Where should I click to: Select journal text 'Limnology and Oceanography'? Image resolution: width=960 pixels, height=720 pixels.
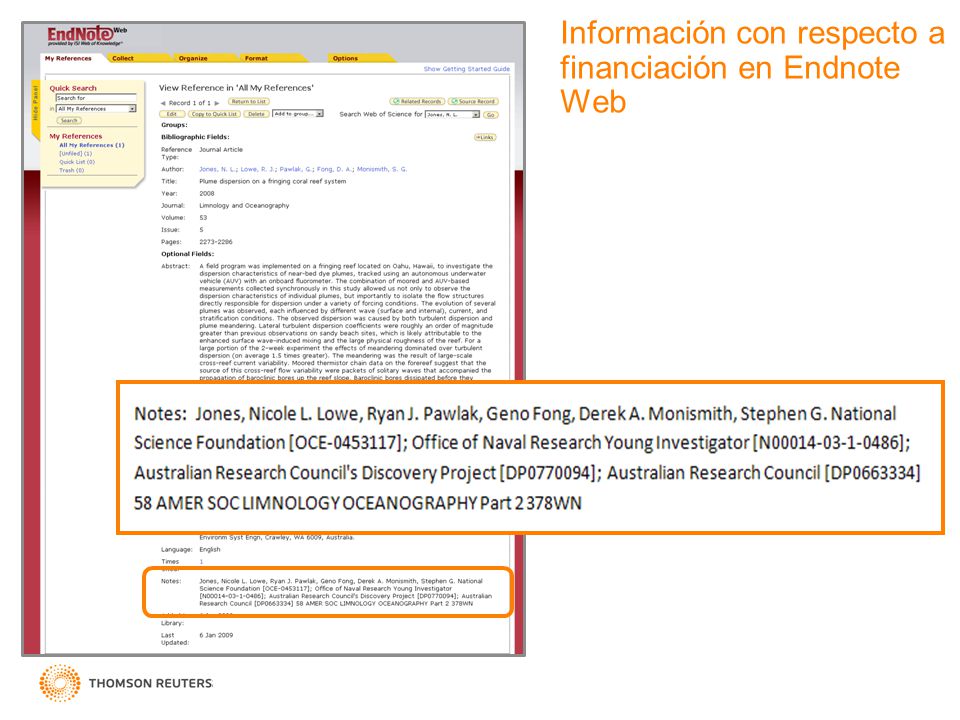point(244,206)
